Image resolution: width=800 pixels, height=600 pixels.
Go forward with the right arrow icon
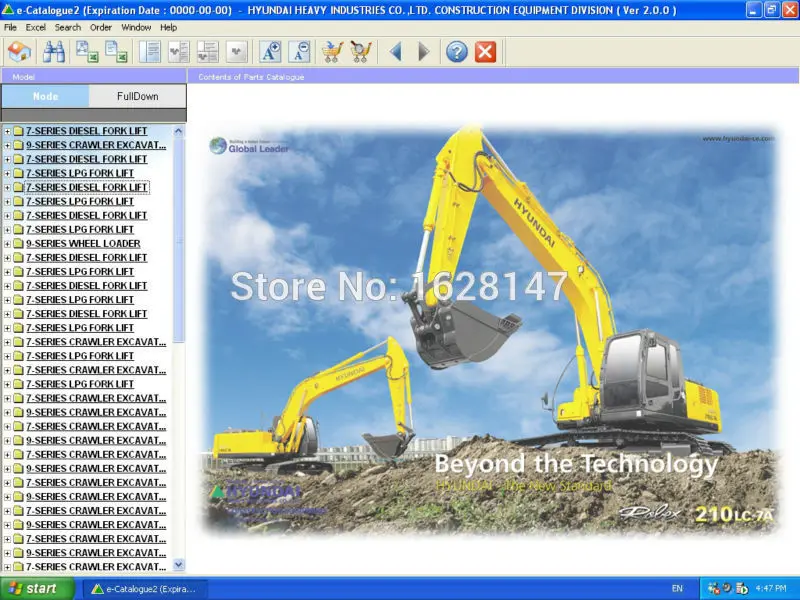point(423,52)
